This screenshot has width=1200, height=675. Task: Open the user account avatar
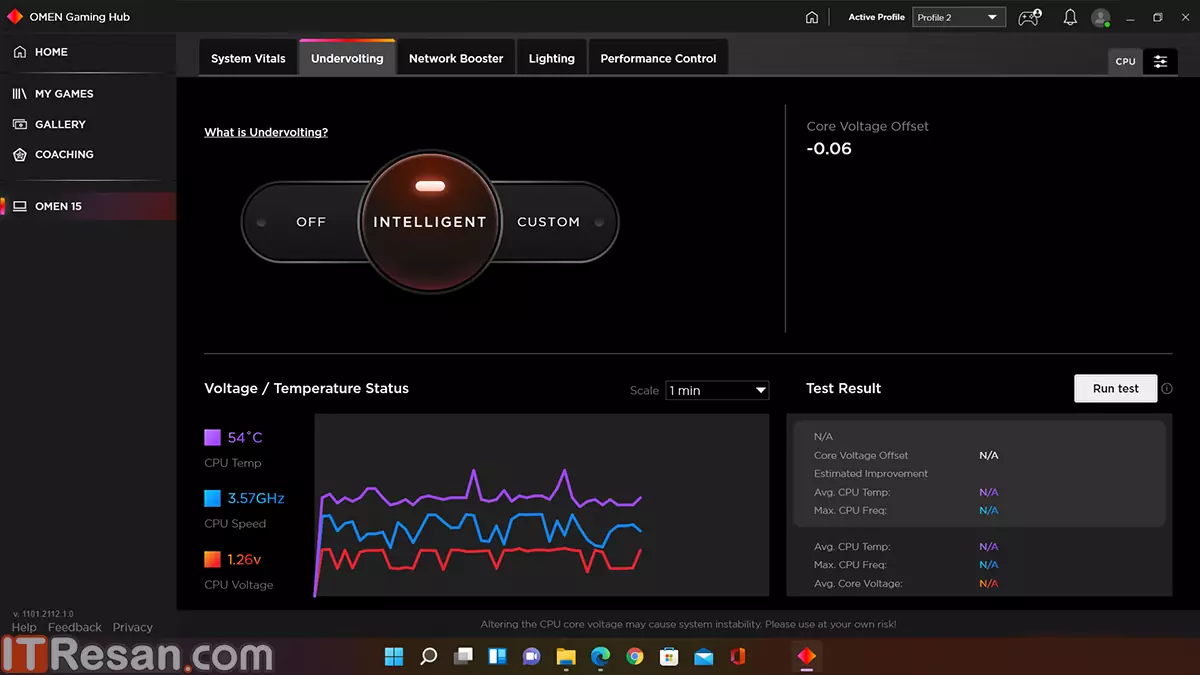click(1100, 17)
